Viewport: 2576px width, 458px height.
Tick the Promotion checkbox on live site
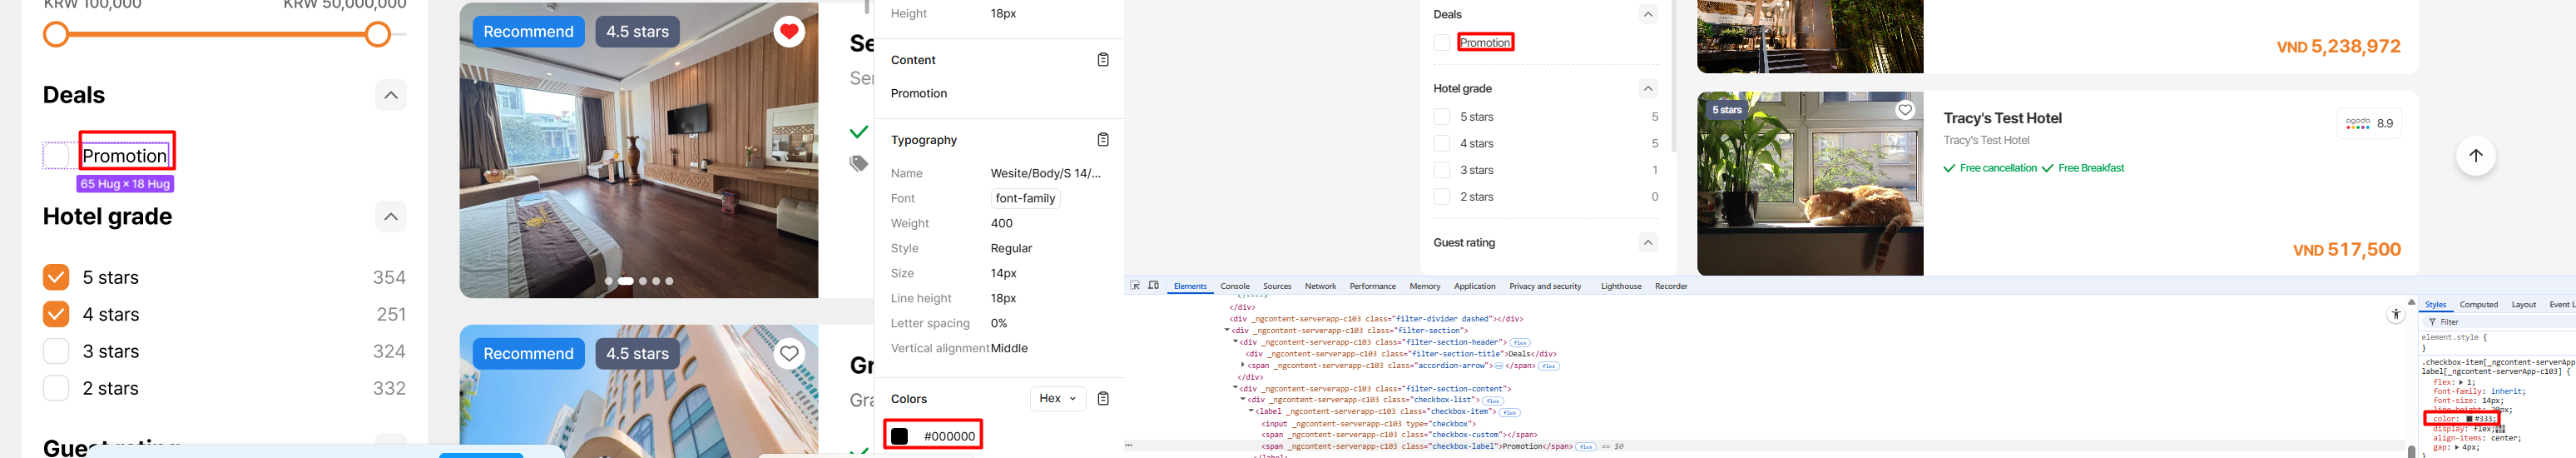[1441, 43]
